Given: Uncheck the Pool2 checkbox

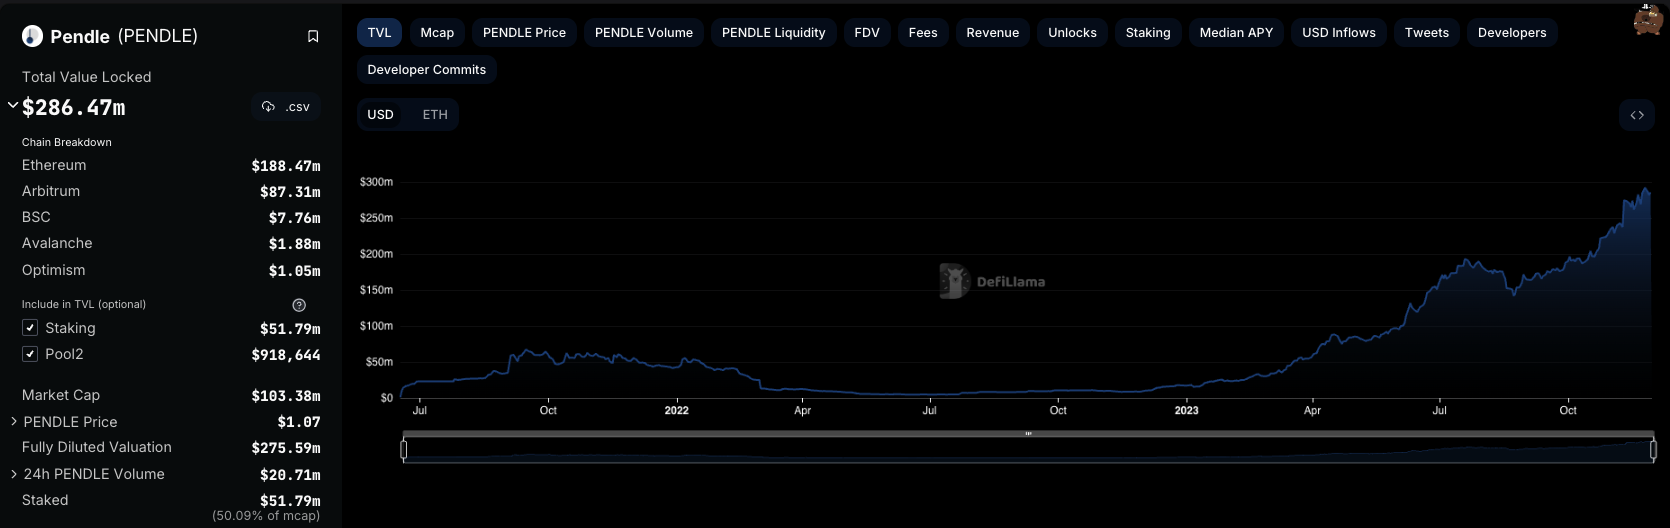Looking at the screenshot, I should coord(30,354).
